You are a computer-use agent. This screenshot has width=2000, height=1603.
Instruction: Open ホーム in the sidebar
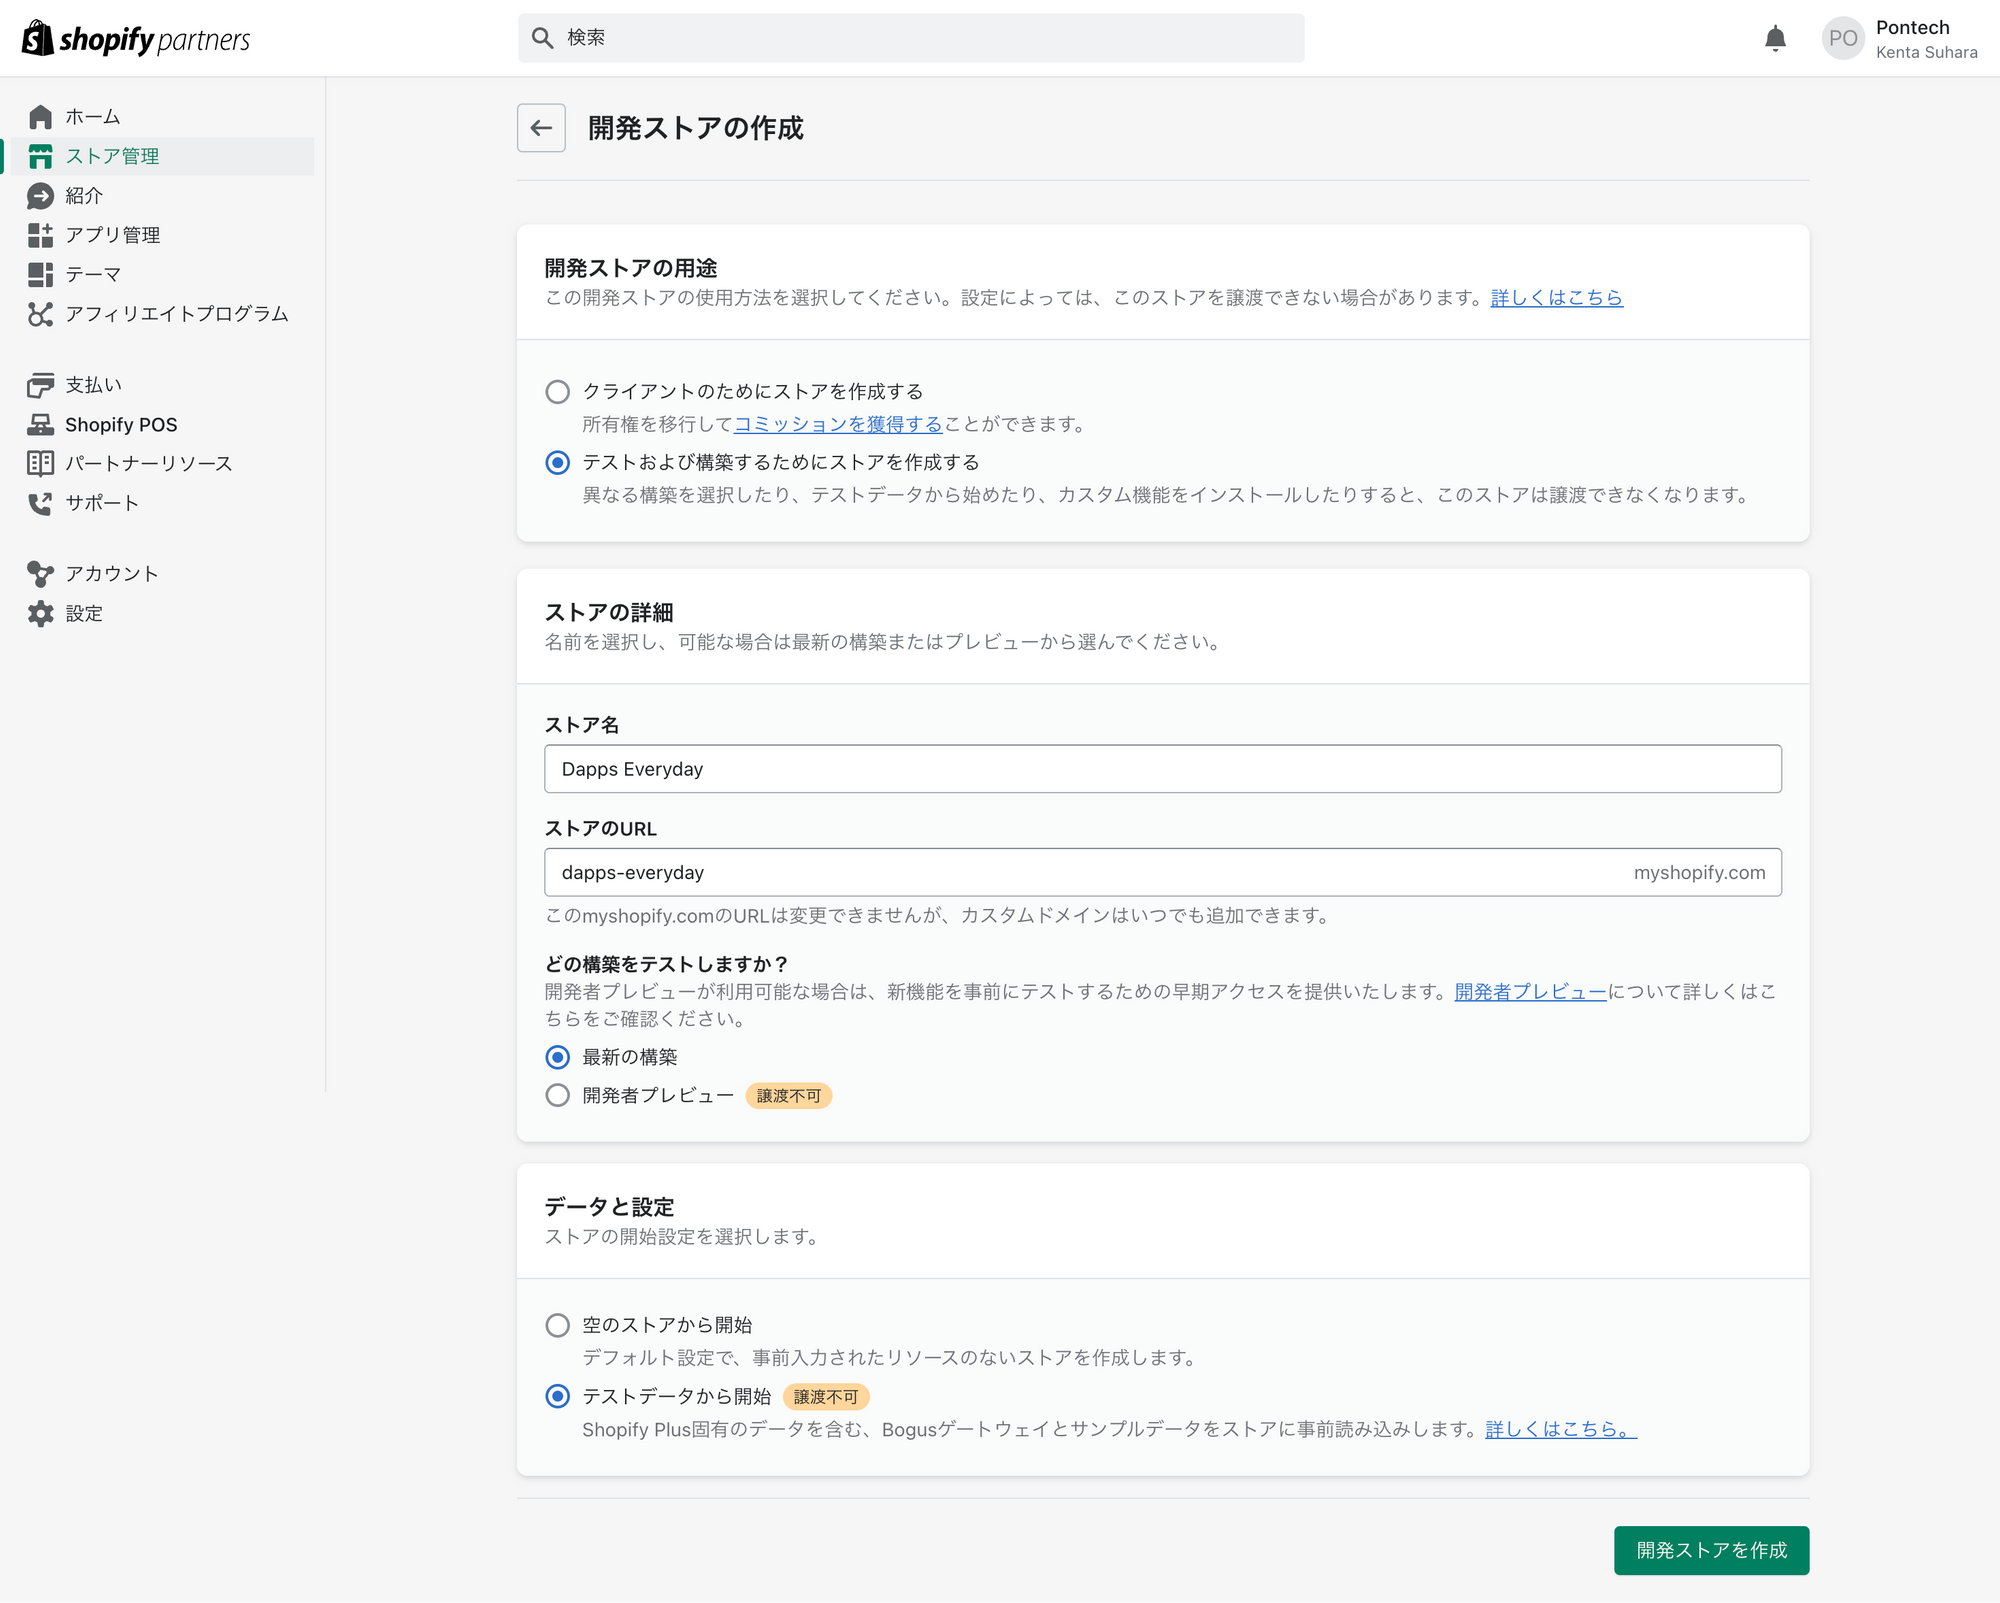coord(93,117)
